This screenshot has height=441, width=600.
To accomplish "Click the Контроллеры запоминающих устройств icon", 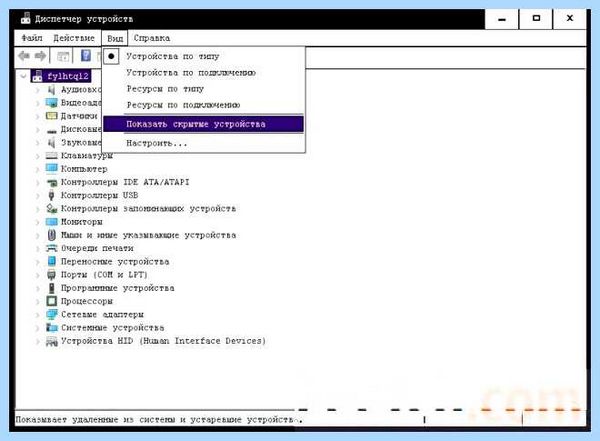I will tap(52, 209).
